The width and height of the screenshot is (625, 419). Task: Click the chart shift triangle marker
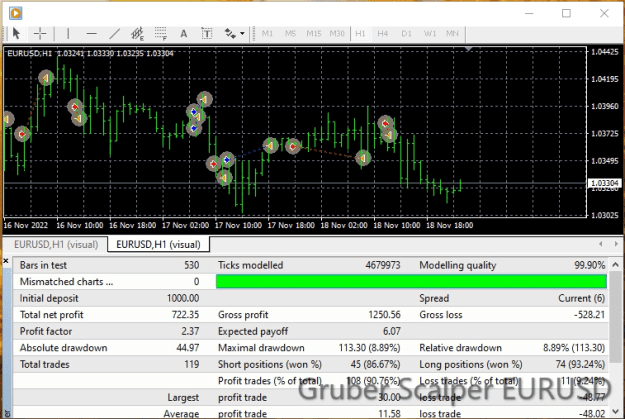pos(469,49)
